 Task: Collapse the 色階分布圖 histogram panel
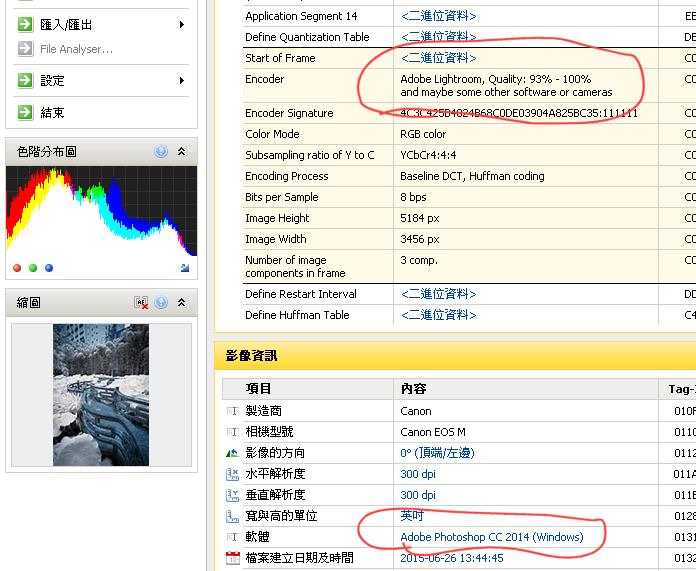(x=182, y=151)
